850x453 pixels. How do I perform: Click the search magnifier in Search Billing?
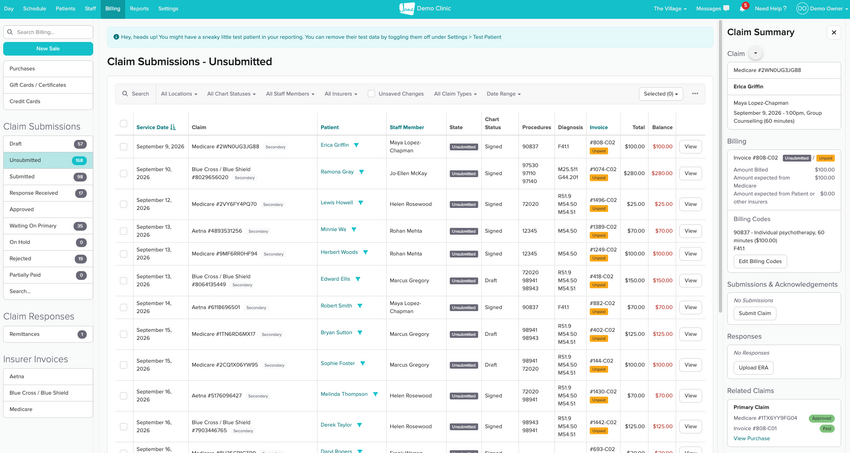[10, 32]
